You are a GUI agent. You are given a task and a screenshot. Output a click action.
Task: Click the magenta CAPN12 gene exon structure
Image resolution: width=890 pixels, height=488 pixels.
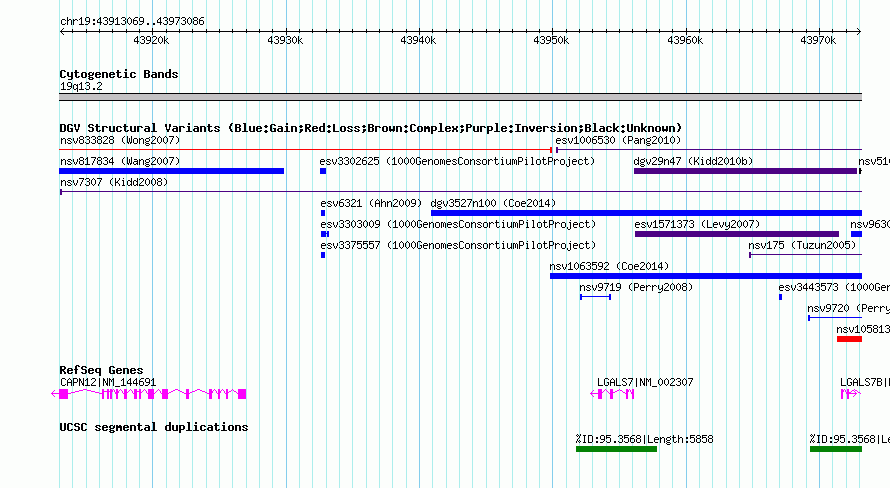pos(149,394)
